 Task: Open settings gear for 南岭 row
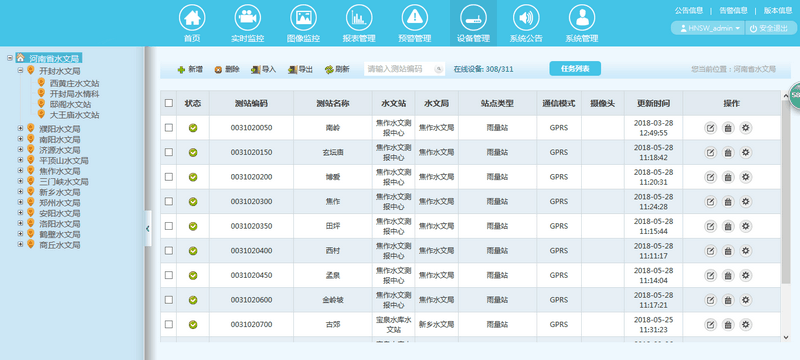746,128
